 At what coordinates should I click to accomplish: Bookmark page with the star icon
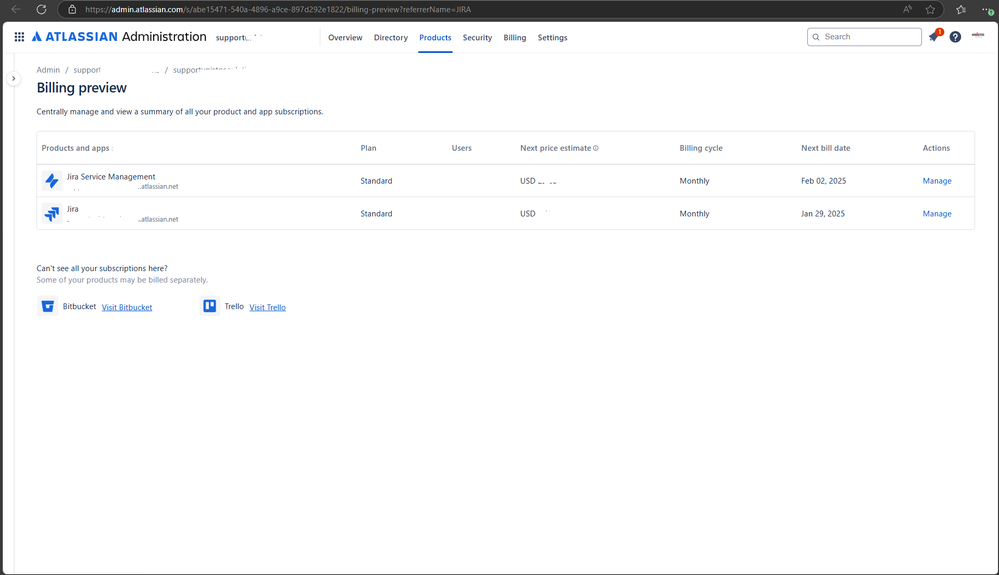[x=930, y=10]
